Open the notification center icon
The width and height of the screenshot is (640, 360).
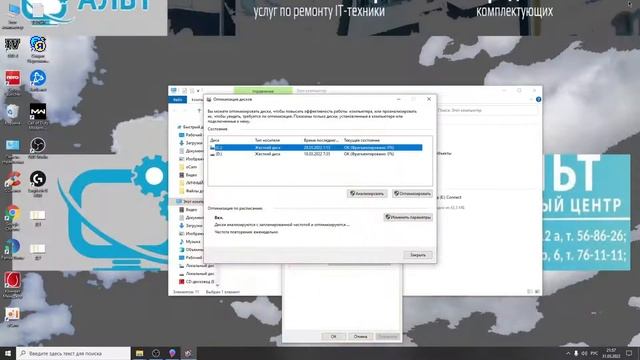click(629, 353)
